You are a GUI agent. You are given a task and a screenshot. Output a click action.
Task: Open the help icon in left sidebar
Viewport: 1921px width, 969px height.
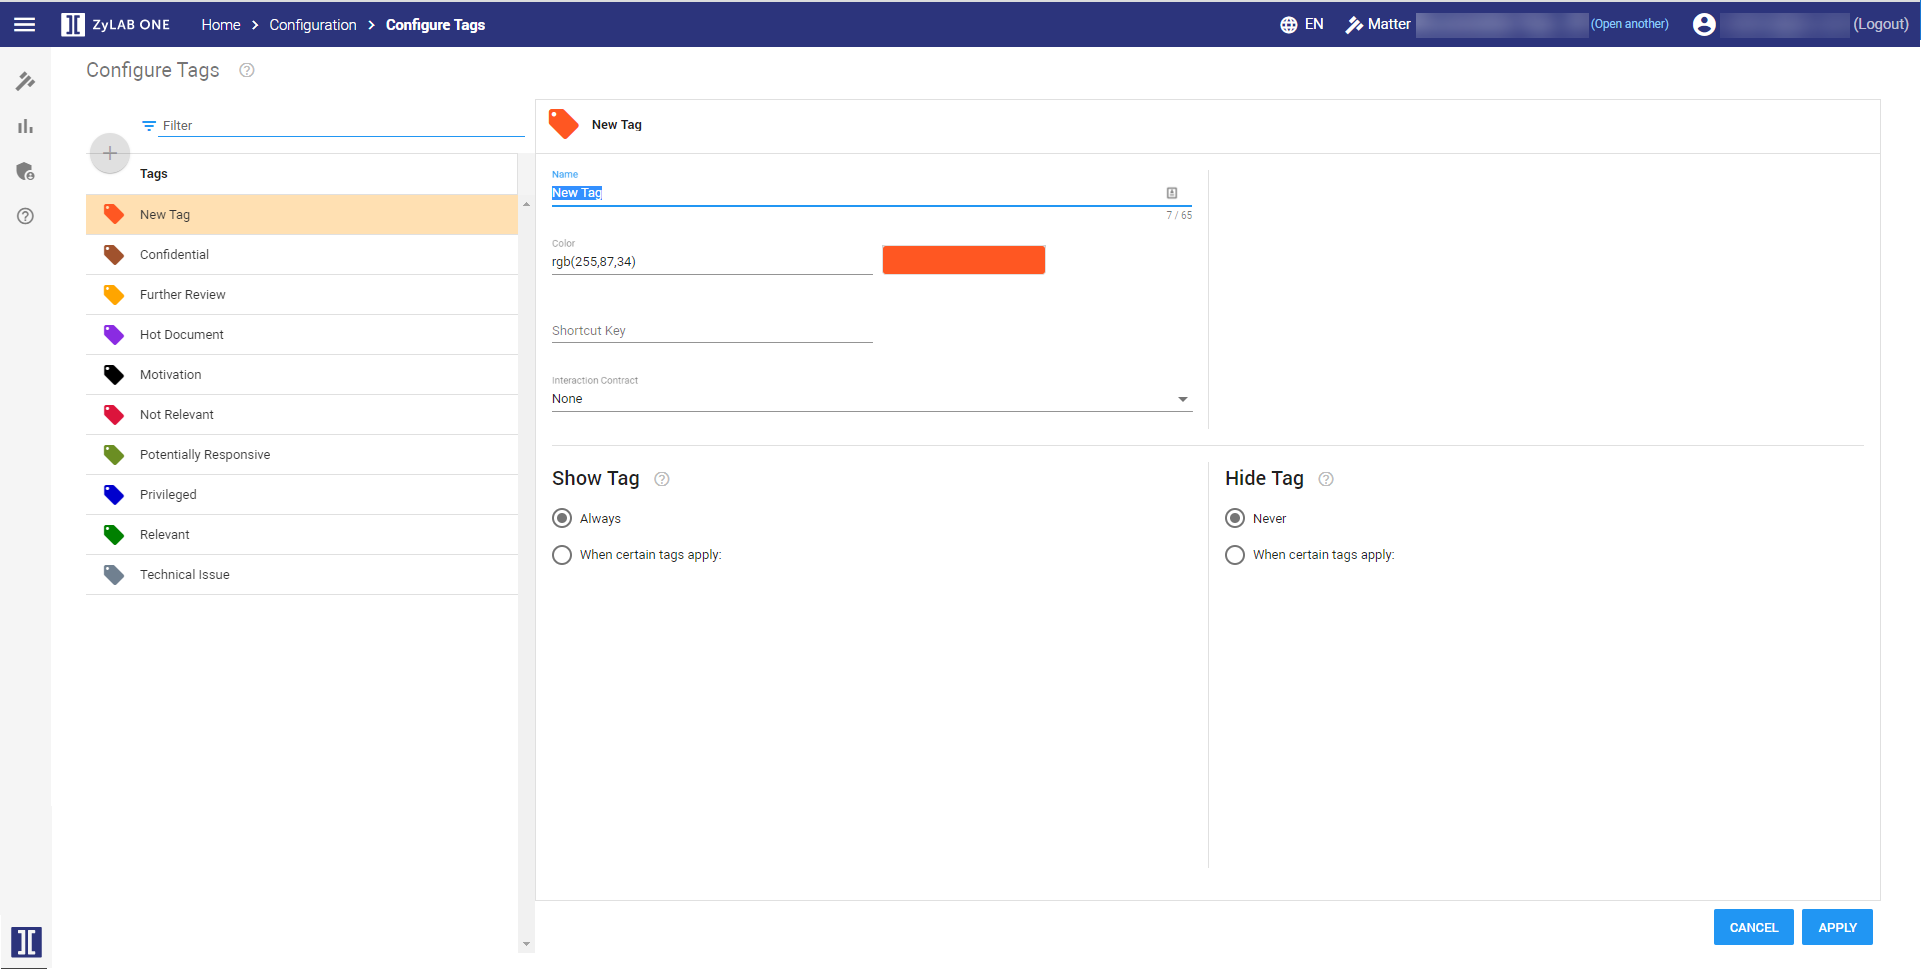click(26, 216)
